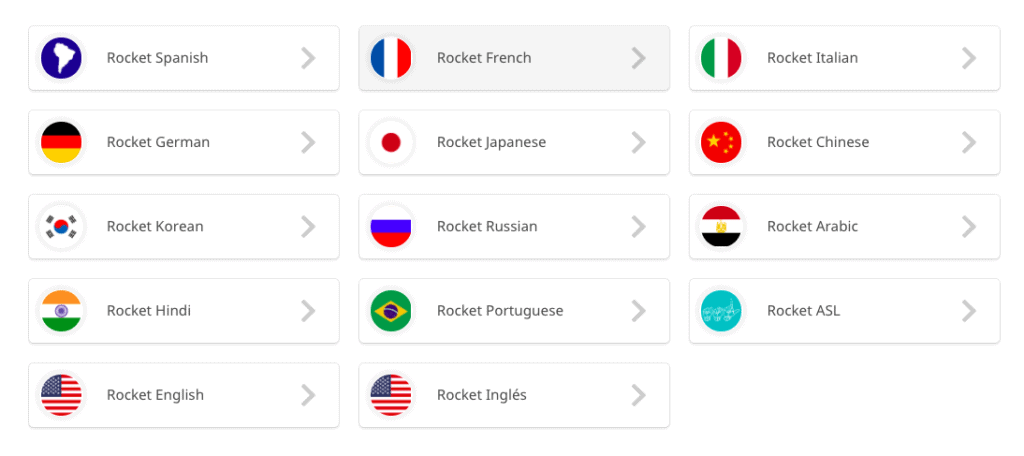The height and width of the screenshot is (456, 1024).
Task: Expand the Rocket Arabic arrow
Action: coord(968,227)
